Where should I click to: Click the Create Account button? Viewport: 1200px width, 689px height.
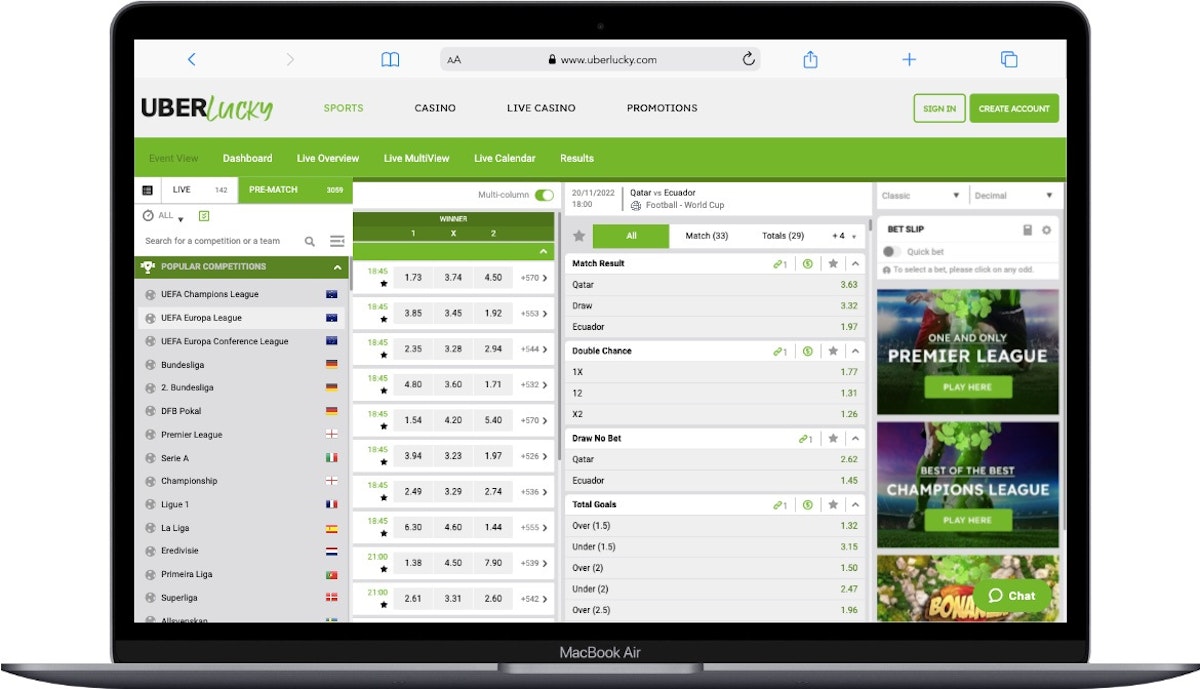(1014, 108)
